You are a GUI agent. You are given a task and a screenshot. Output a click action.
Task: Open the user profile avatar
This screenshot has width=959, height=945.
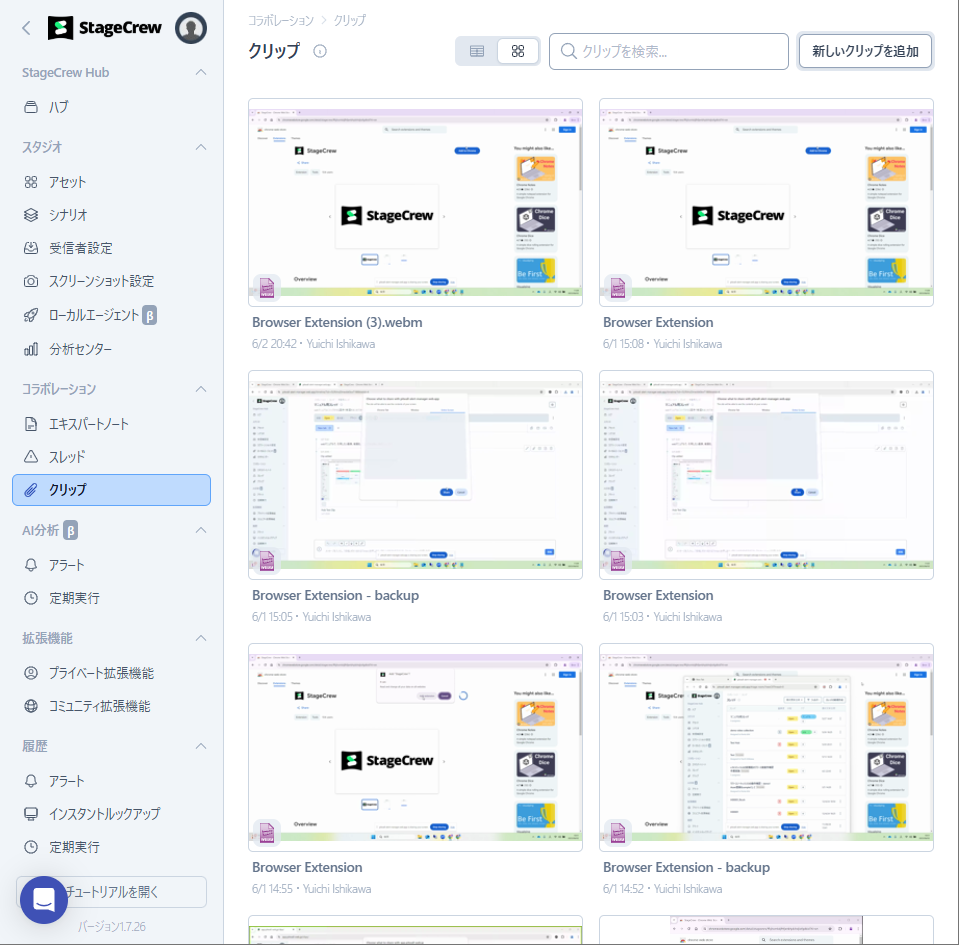pyautogui.click(x=191, y=28)
